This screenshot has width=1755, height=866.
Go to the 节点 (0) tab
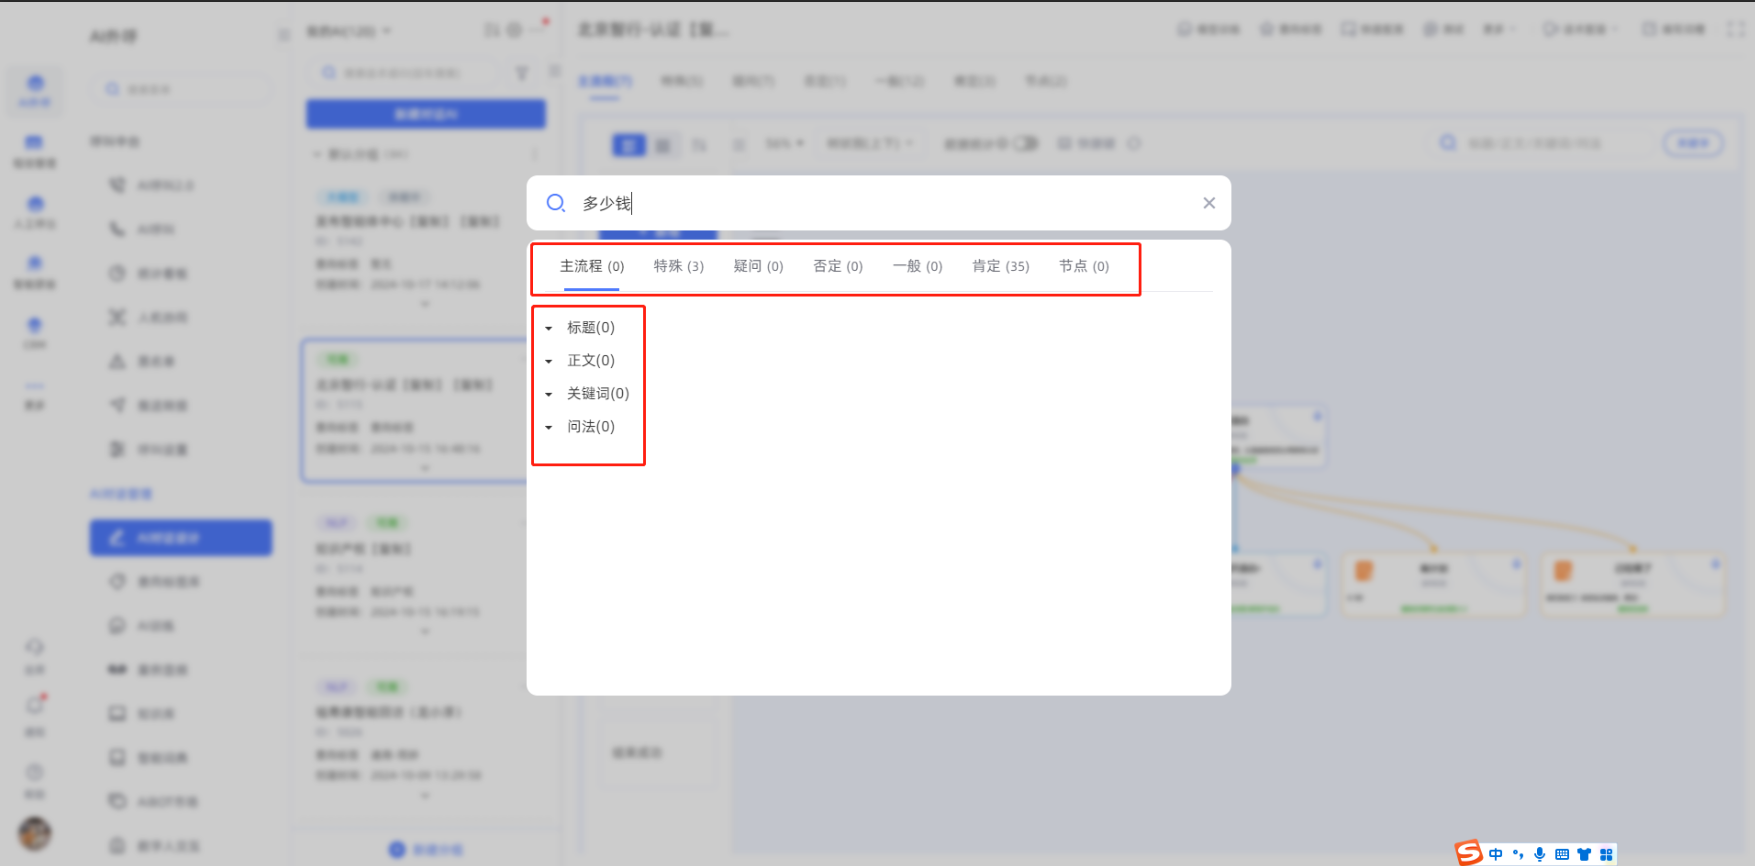click(1083, 266)
